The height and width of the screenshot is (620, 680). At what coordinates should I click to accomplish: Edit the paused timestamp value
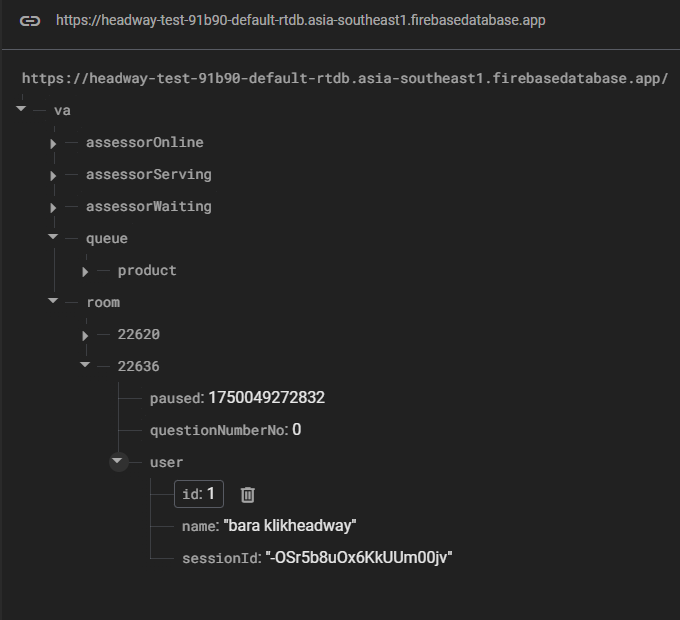(x=266, y=398)
